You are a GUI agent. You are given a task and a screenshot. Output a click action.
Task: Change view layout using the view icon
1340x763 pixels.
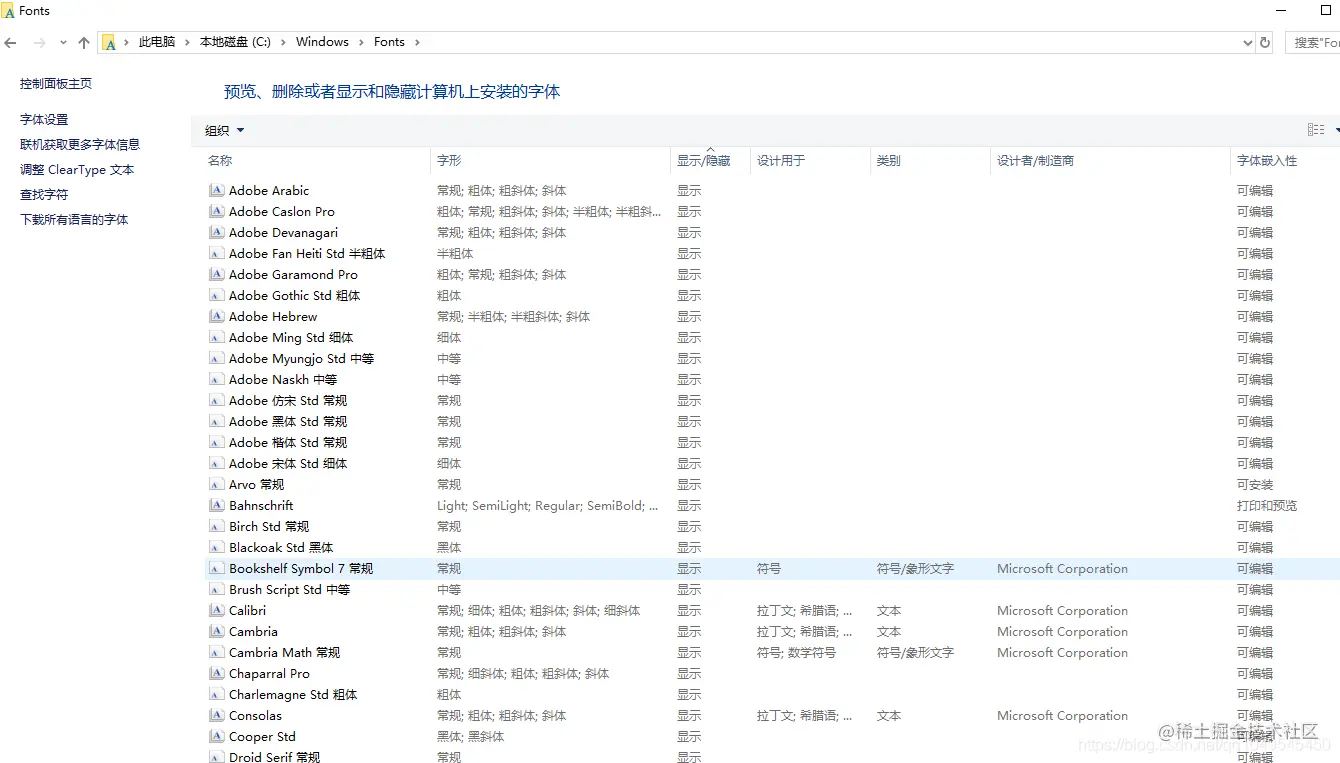point(1316,130)
